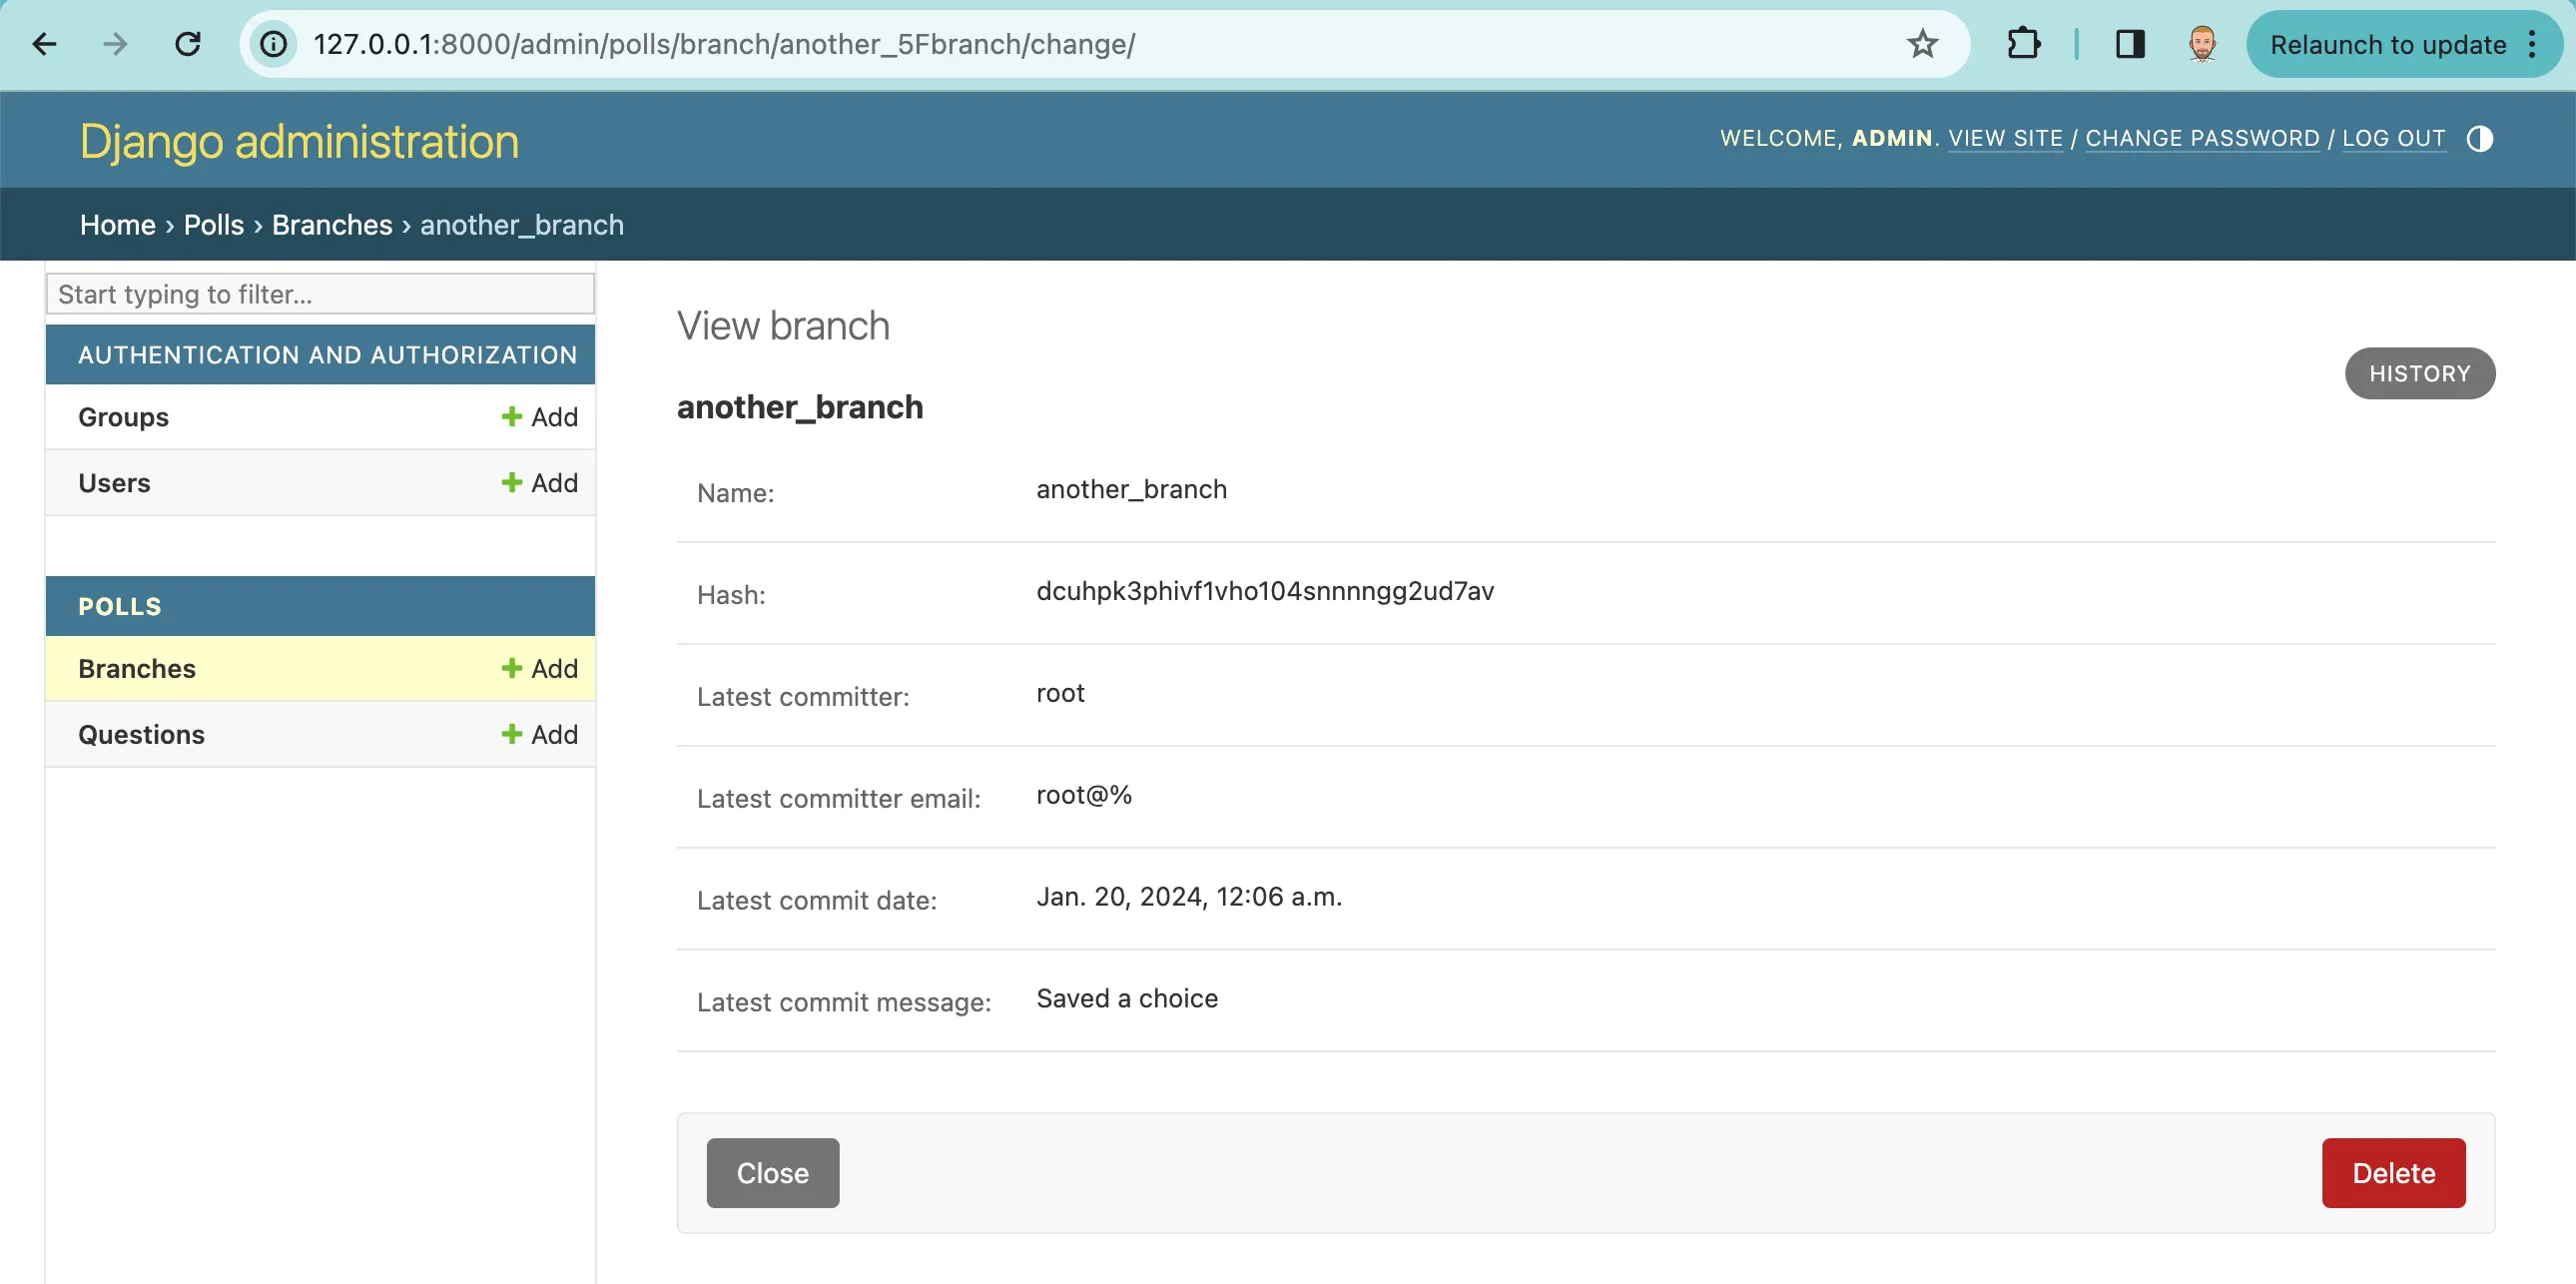Click the HISTORY button
The height and width of the screenshot is (1284, 2576).
(x=2419, y=373)
